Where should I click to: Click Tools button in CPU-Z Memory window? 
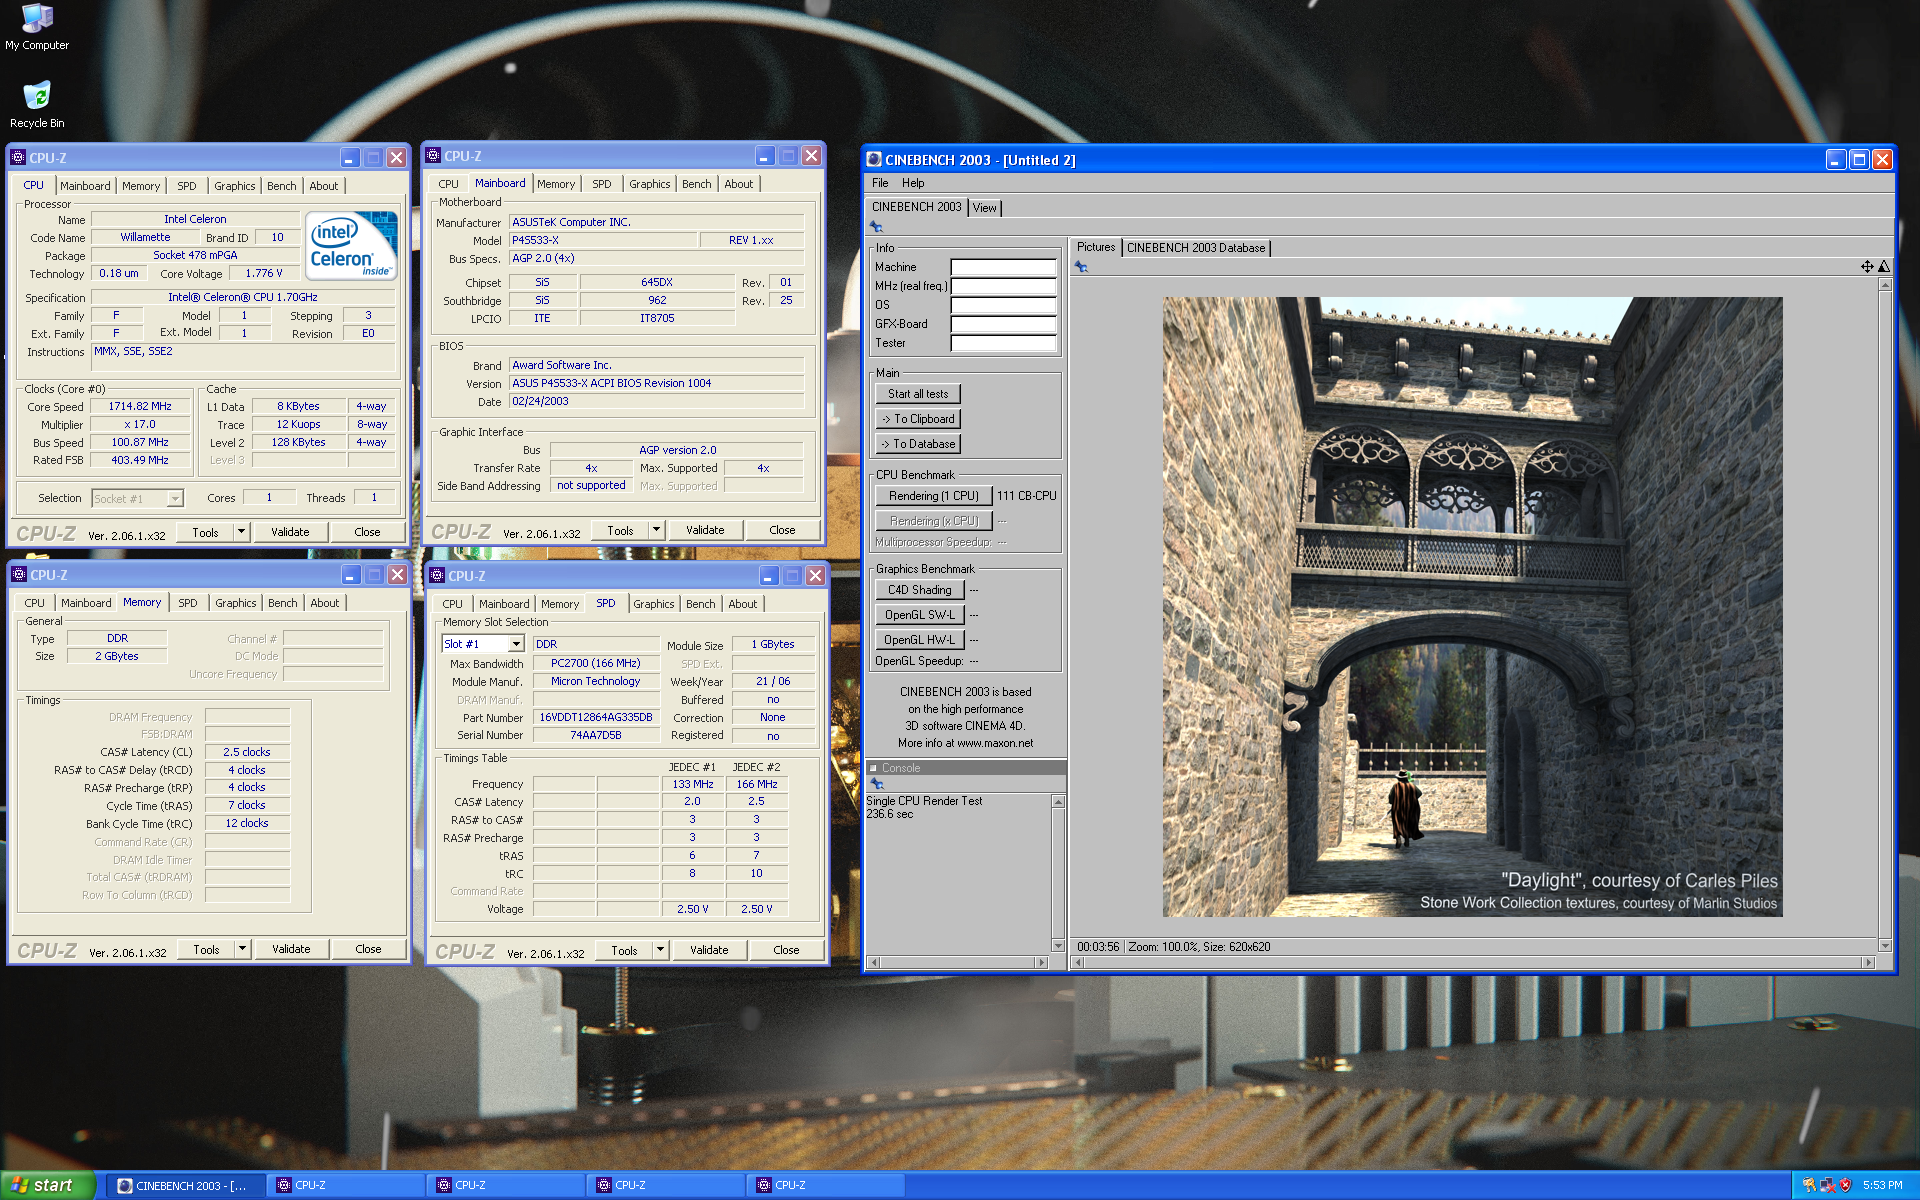point(207,950)
